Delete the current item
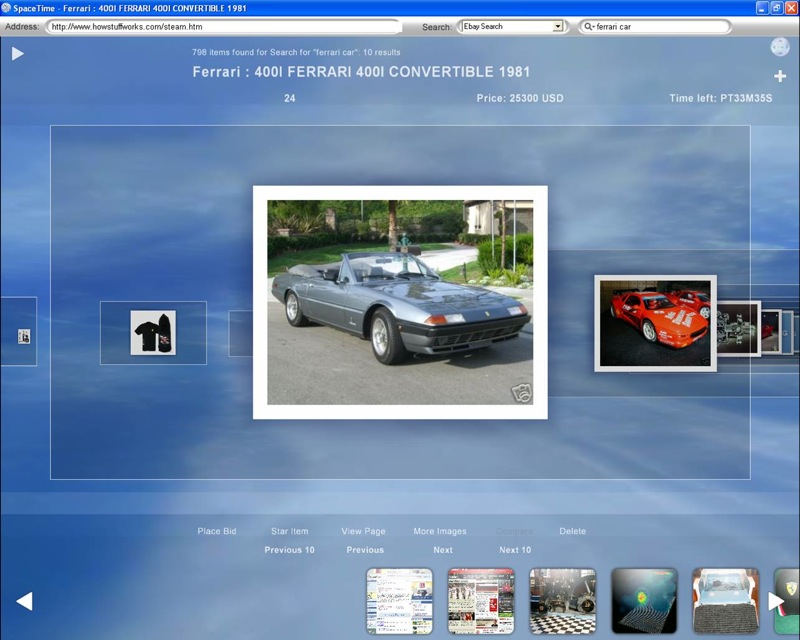This screenshot has width=800, height=640. [x=572, y=531]
